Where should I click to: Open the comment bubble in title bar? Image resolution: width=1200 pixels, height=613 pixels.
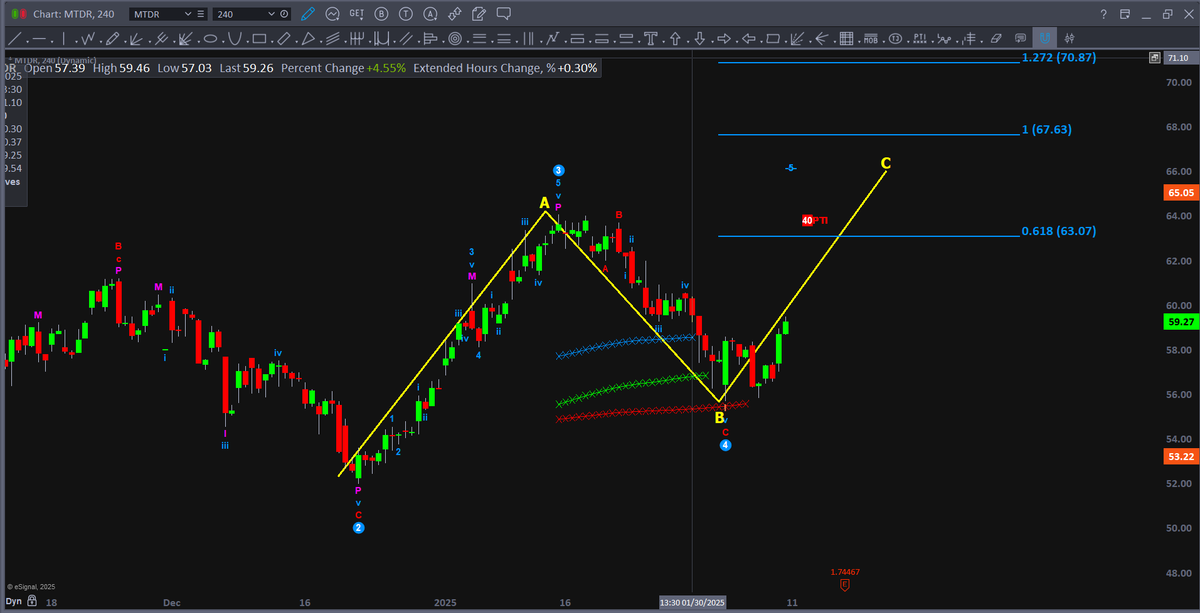tap(503, 14)
